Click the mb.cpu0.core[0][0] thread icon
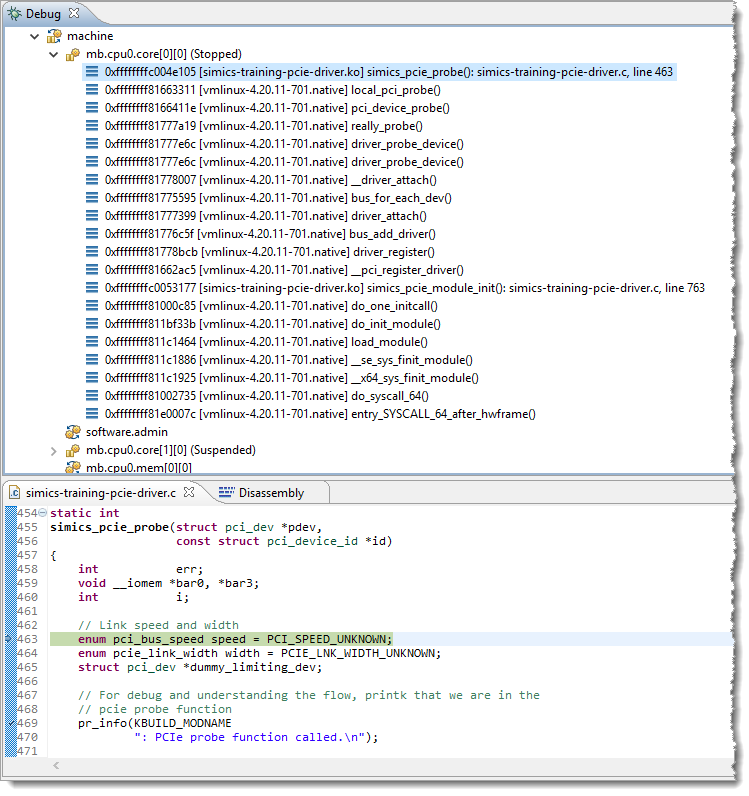 pyautogui.click(x=73, y=54)
